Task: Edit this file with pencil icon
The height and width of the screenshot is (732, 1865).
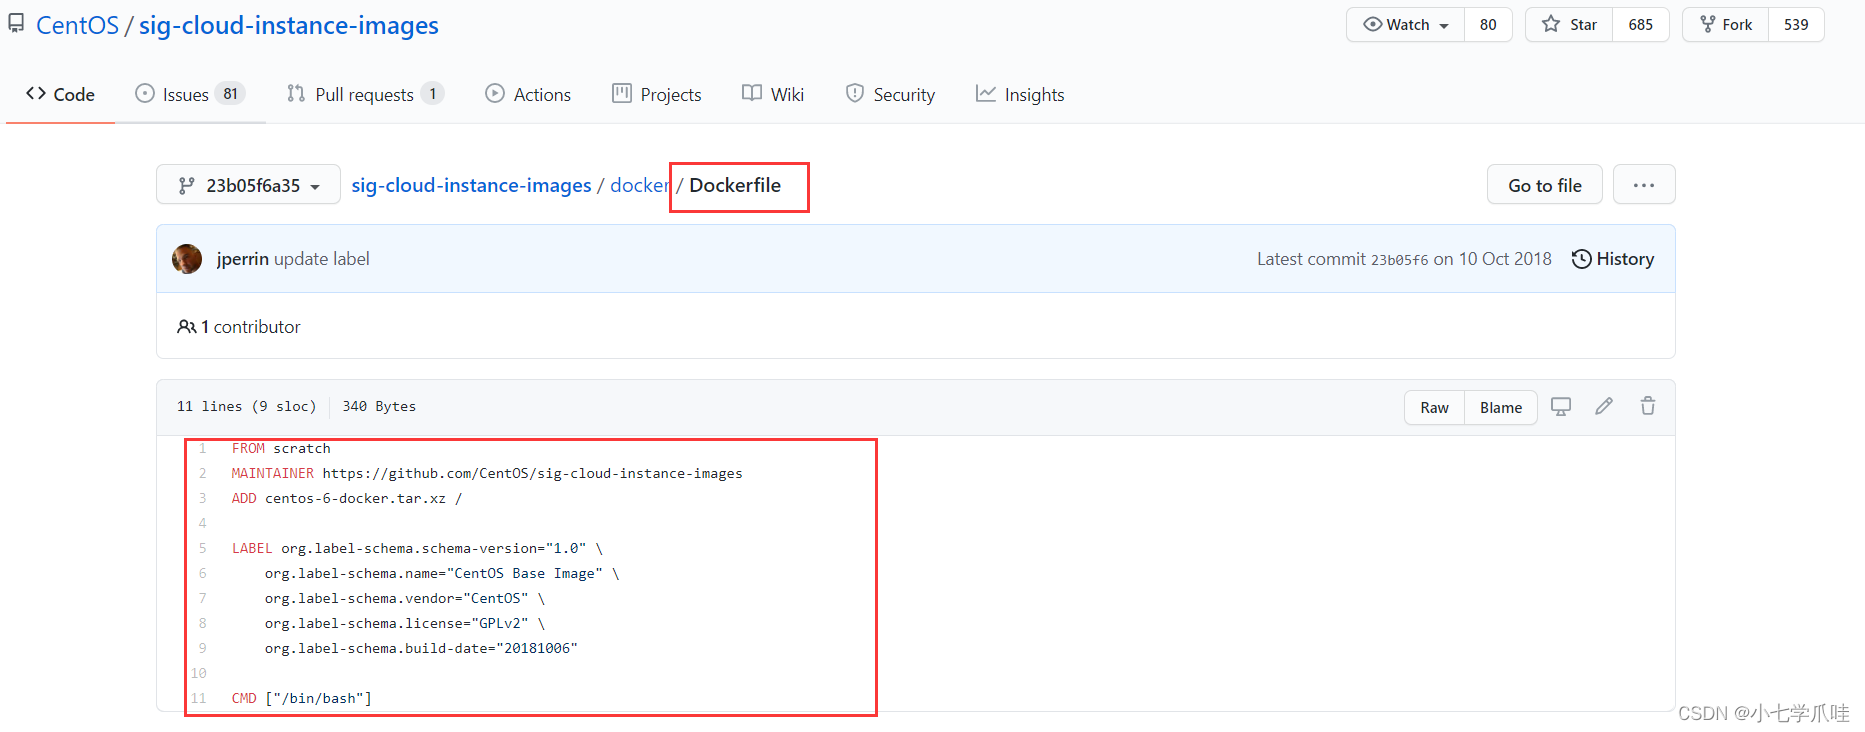Action: pyautogui.click(x=1604, y=406)
